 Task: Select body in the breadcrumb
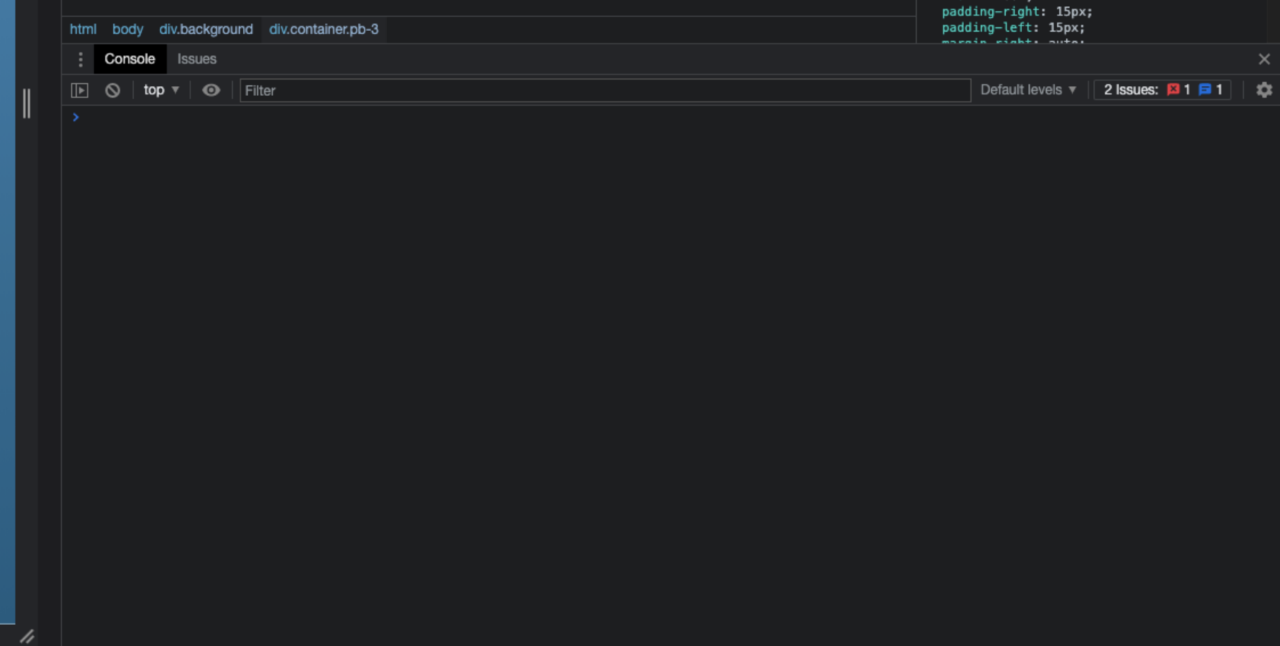point(128,29)
